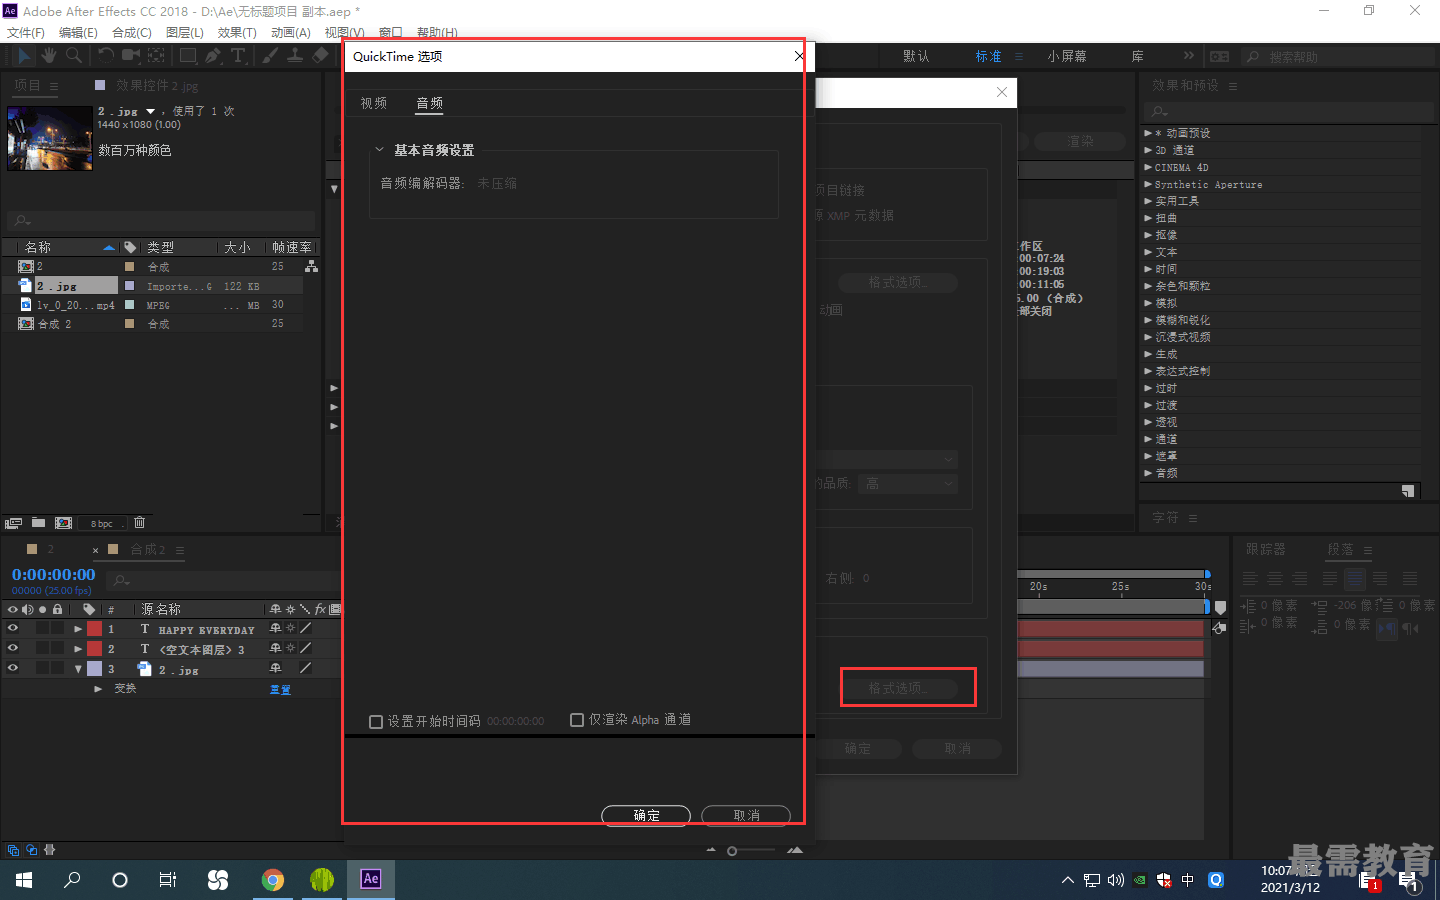Screen dimensions: 1440x900
Task: Expand the 空文本图层 3 layer properties
Action: 78,648
